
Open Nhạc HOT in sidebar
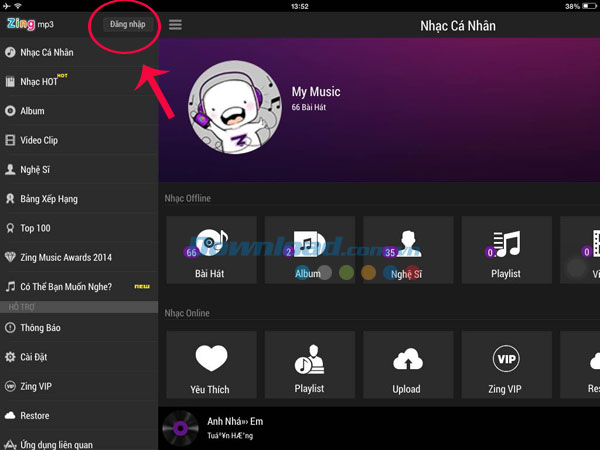pyautogui.click(x=79, y=82)
